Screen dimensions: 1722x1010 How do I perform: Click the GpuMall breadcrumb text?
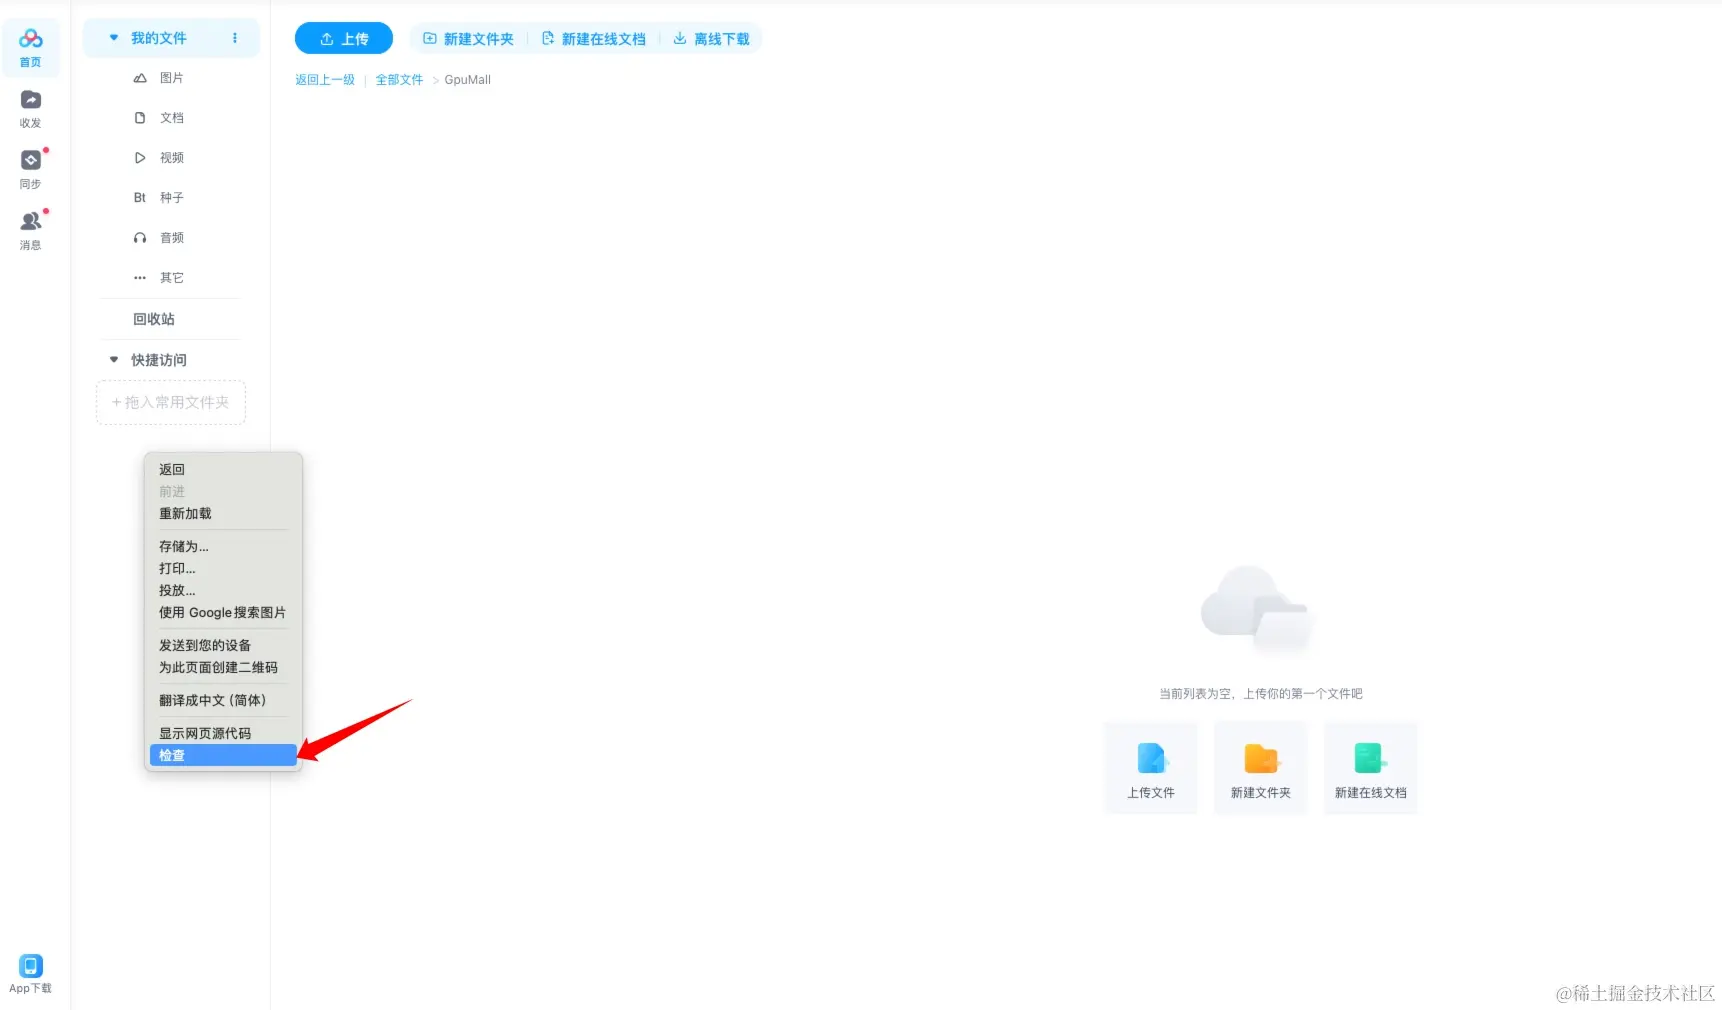[x=468, y=80]
